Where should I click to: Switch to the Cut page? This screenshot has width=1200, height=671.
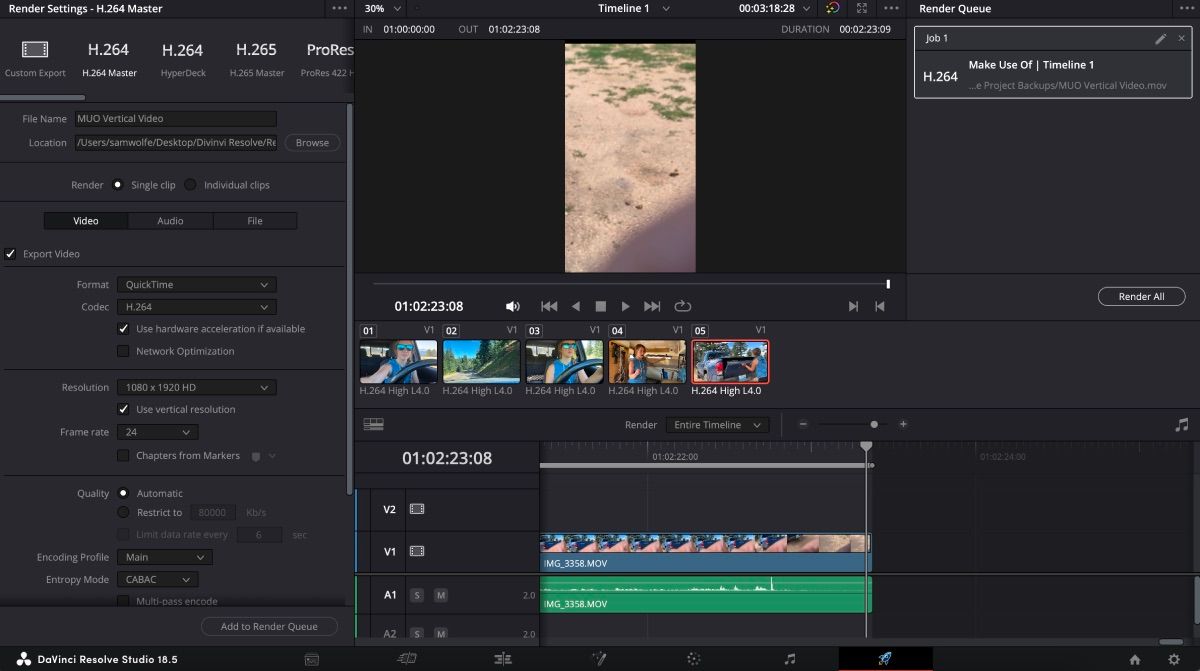click(x=407, y=658)
